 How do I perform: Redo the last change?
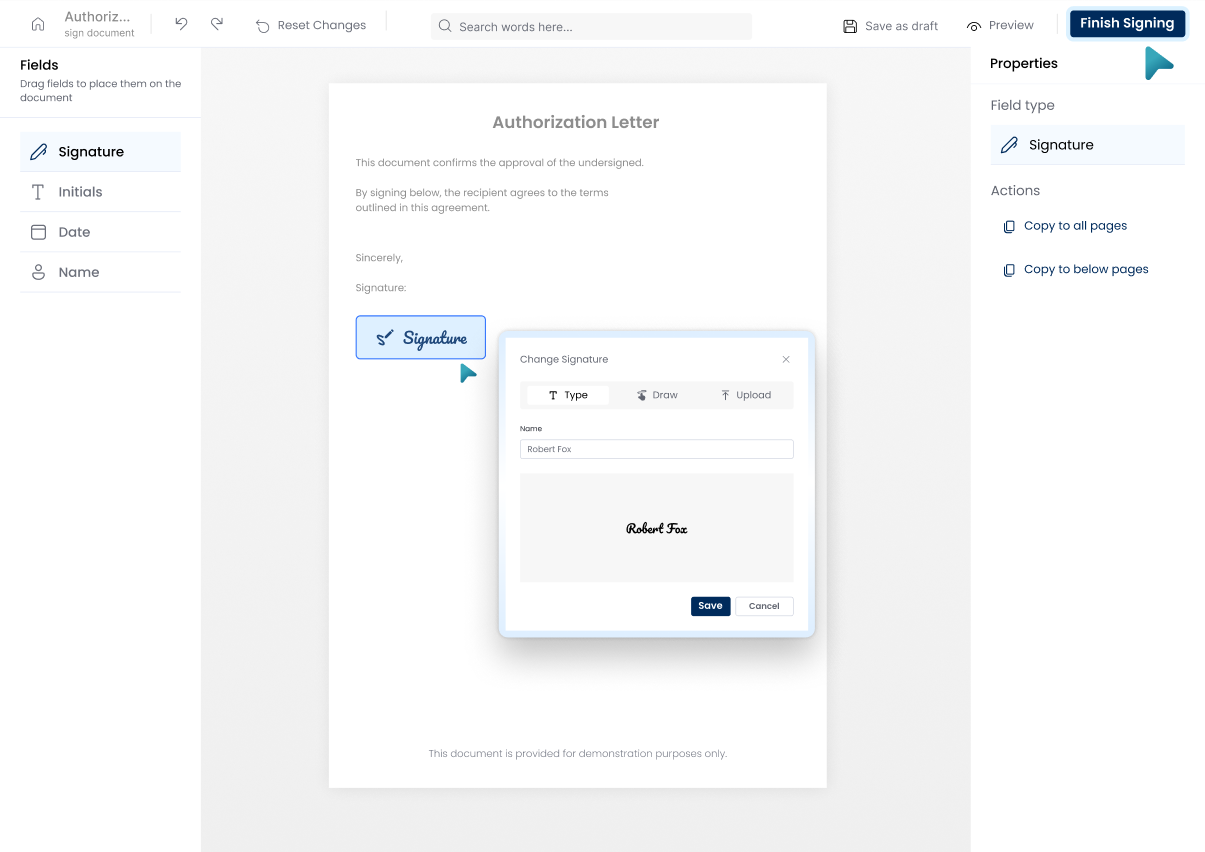[x=217, y=24]
